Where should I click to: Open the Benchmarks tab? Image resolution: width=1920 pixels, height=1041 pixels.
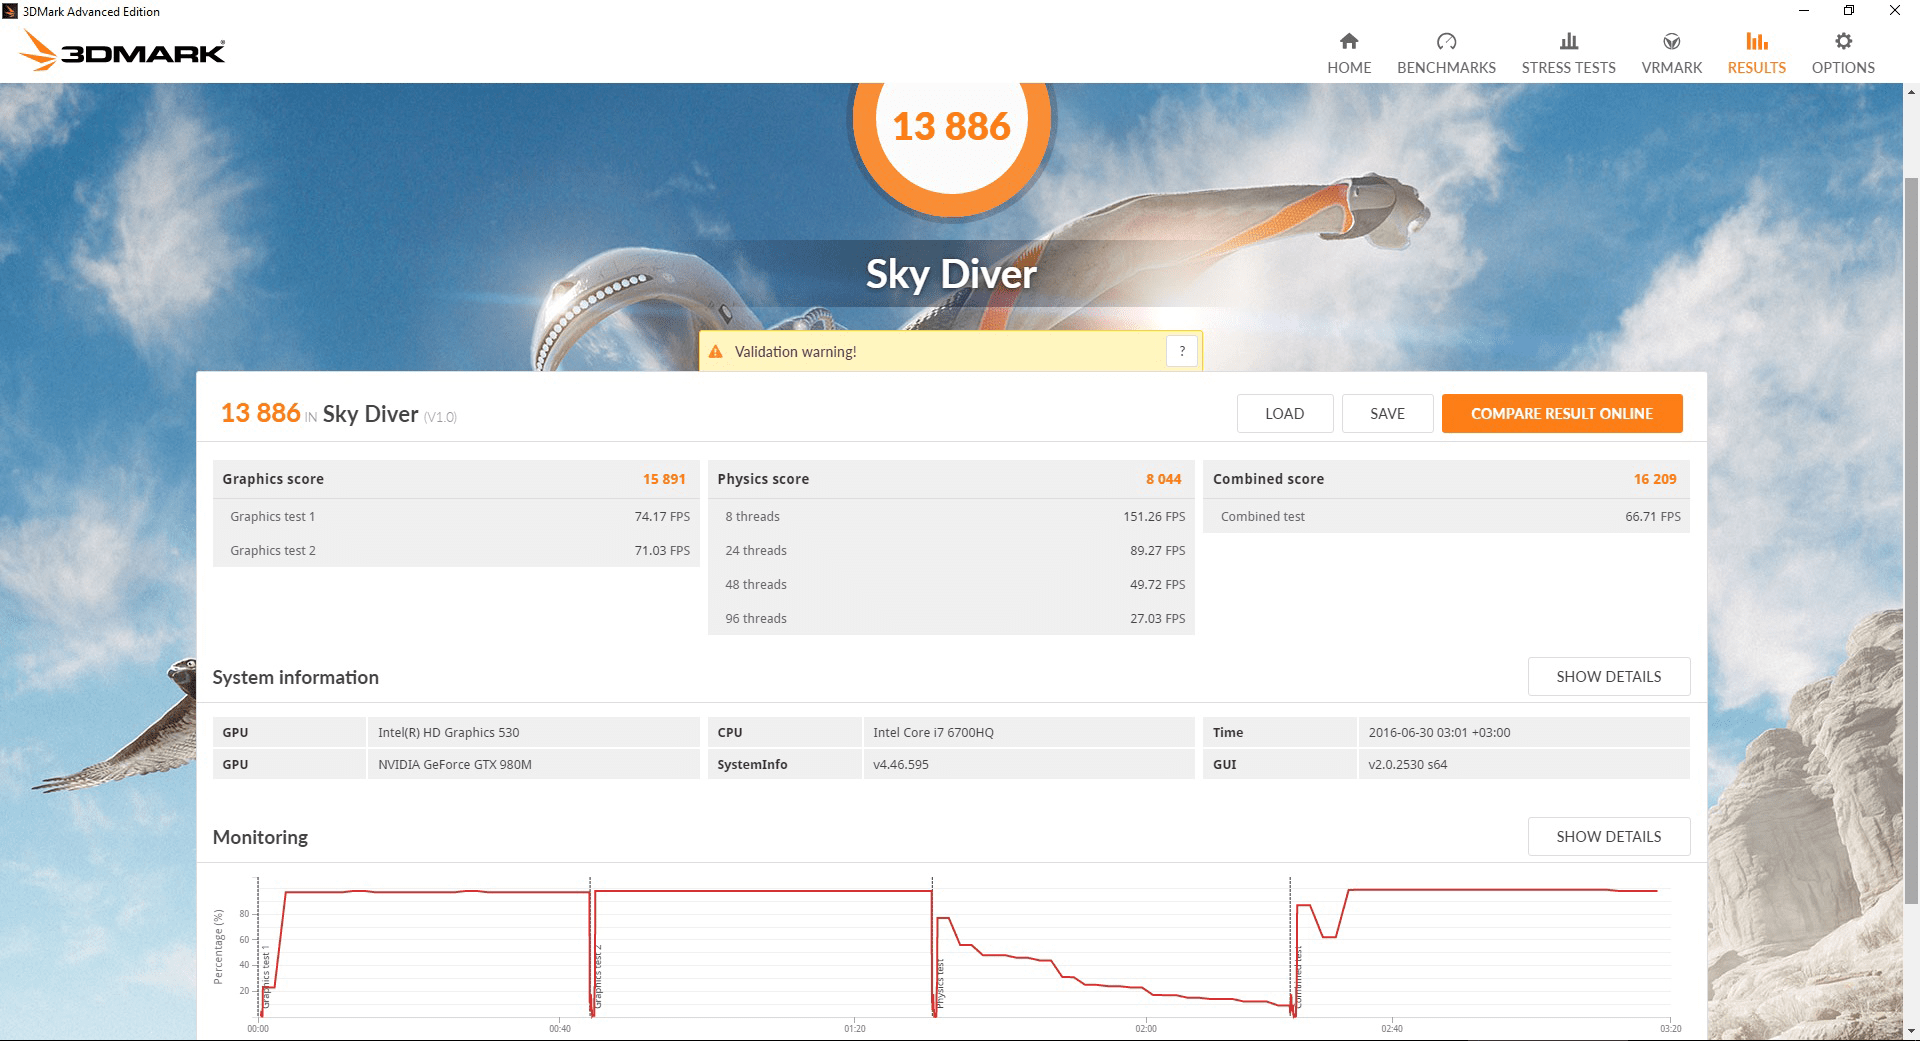tap(1446, 53)
